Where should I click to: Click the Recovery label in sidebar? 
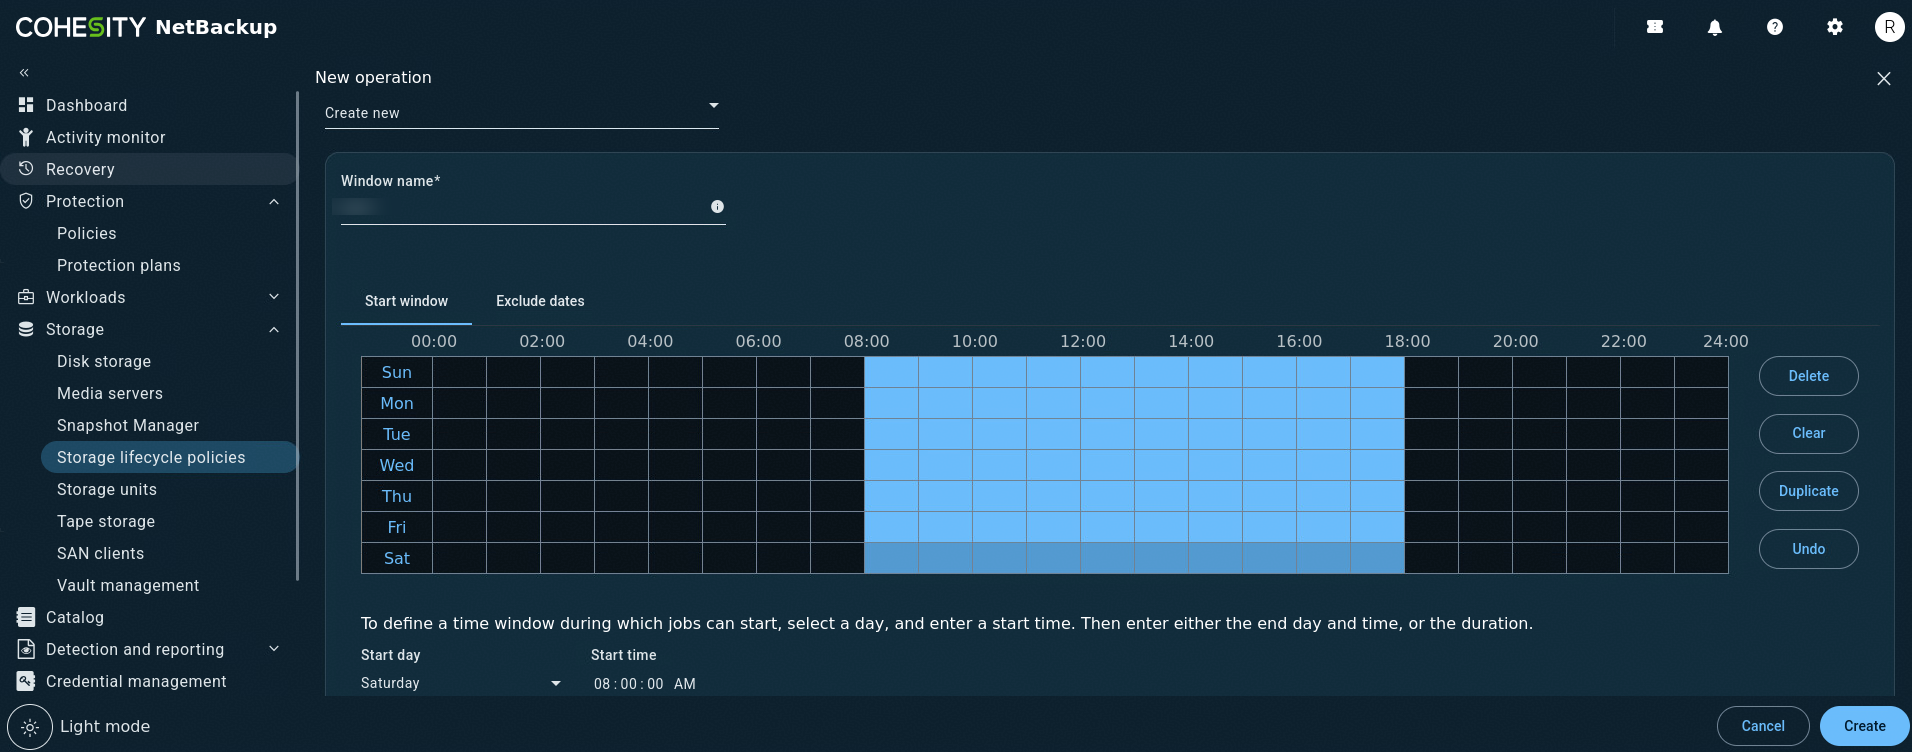point(80,169)
